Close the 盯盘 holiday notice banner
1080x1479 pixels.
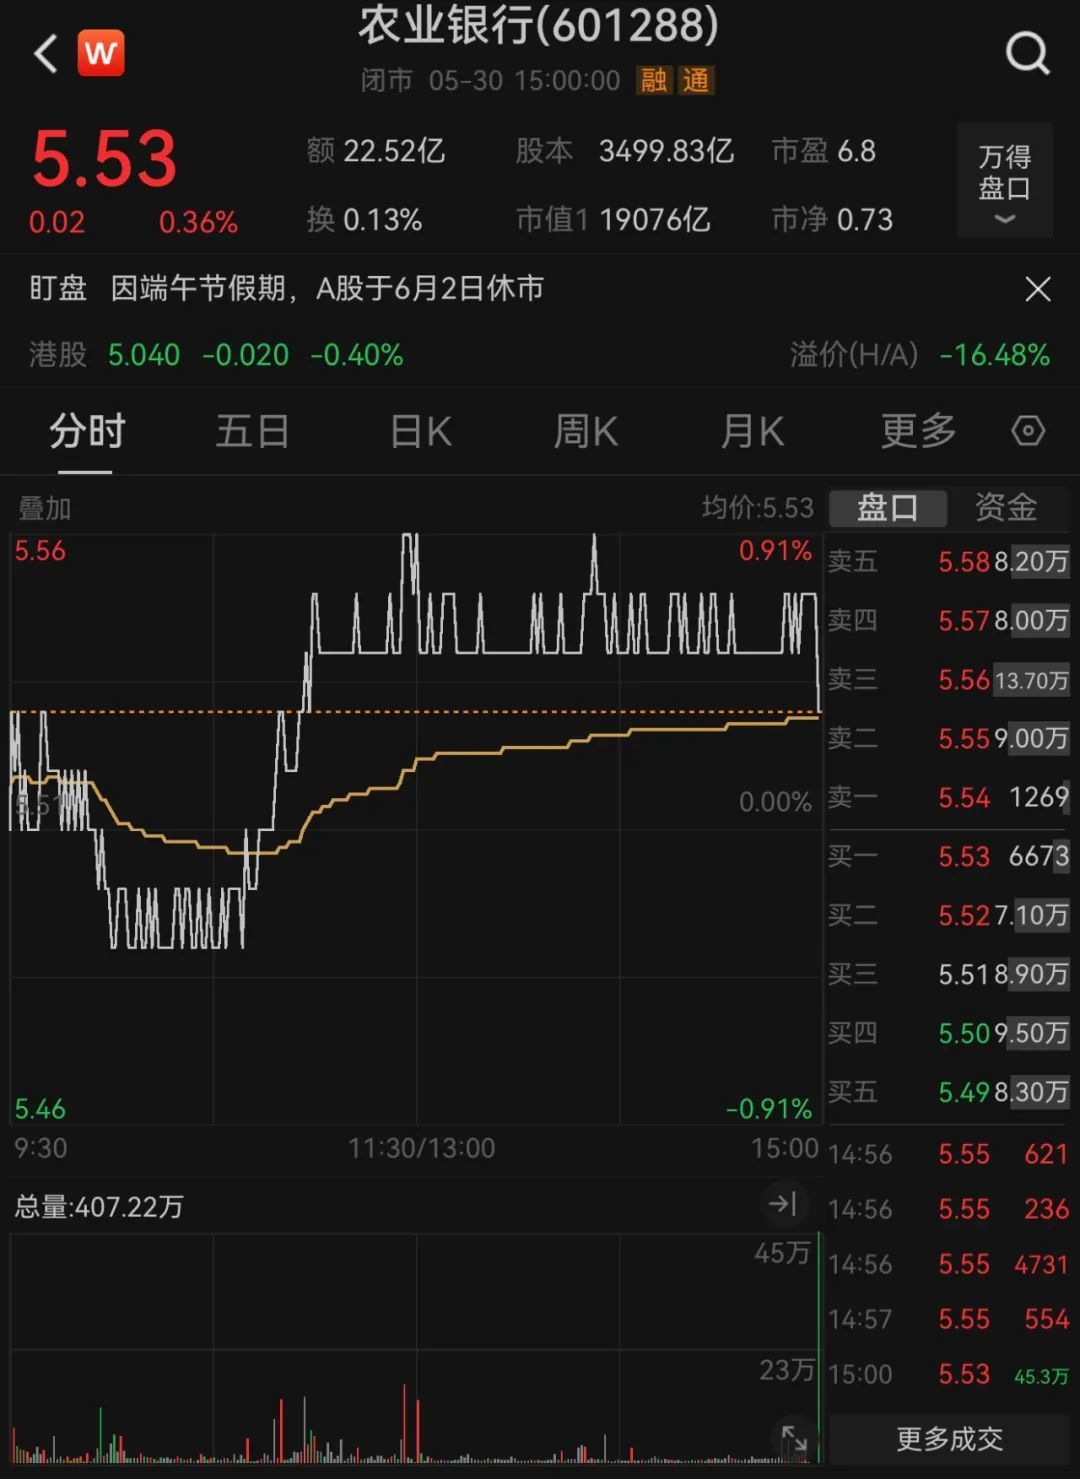pos(1038,289)
